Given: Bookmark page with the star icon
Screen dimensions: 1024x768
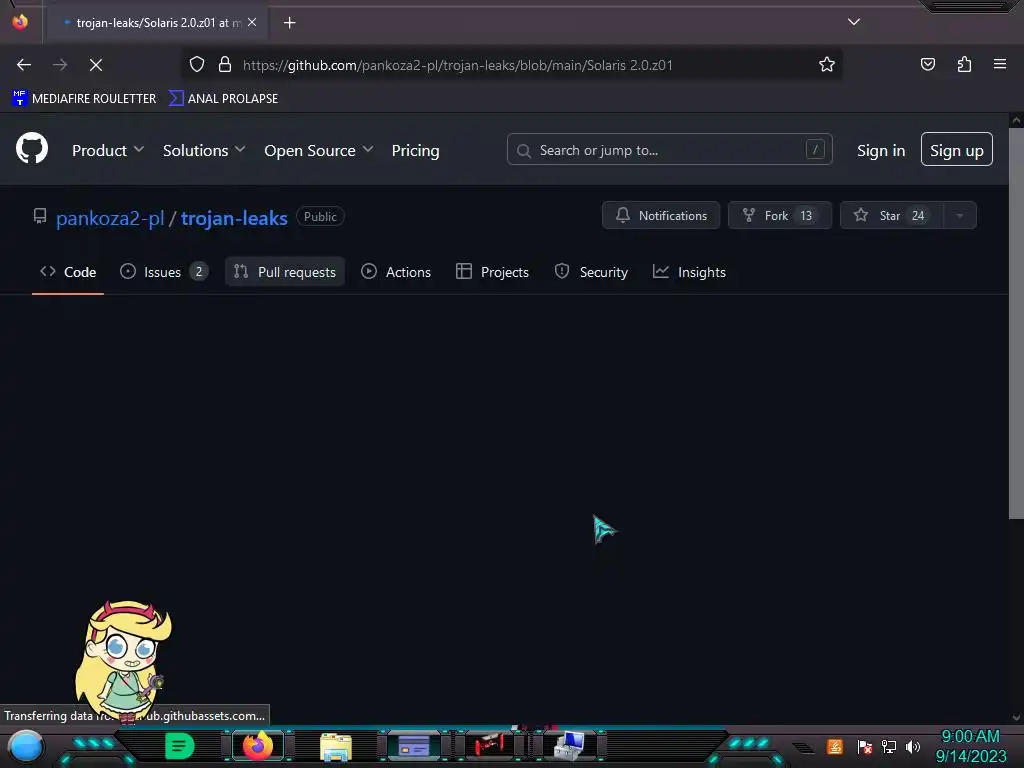Looking at the screenshot, I should pyautogui.click(x=827, y=65).
